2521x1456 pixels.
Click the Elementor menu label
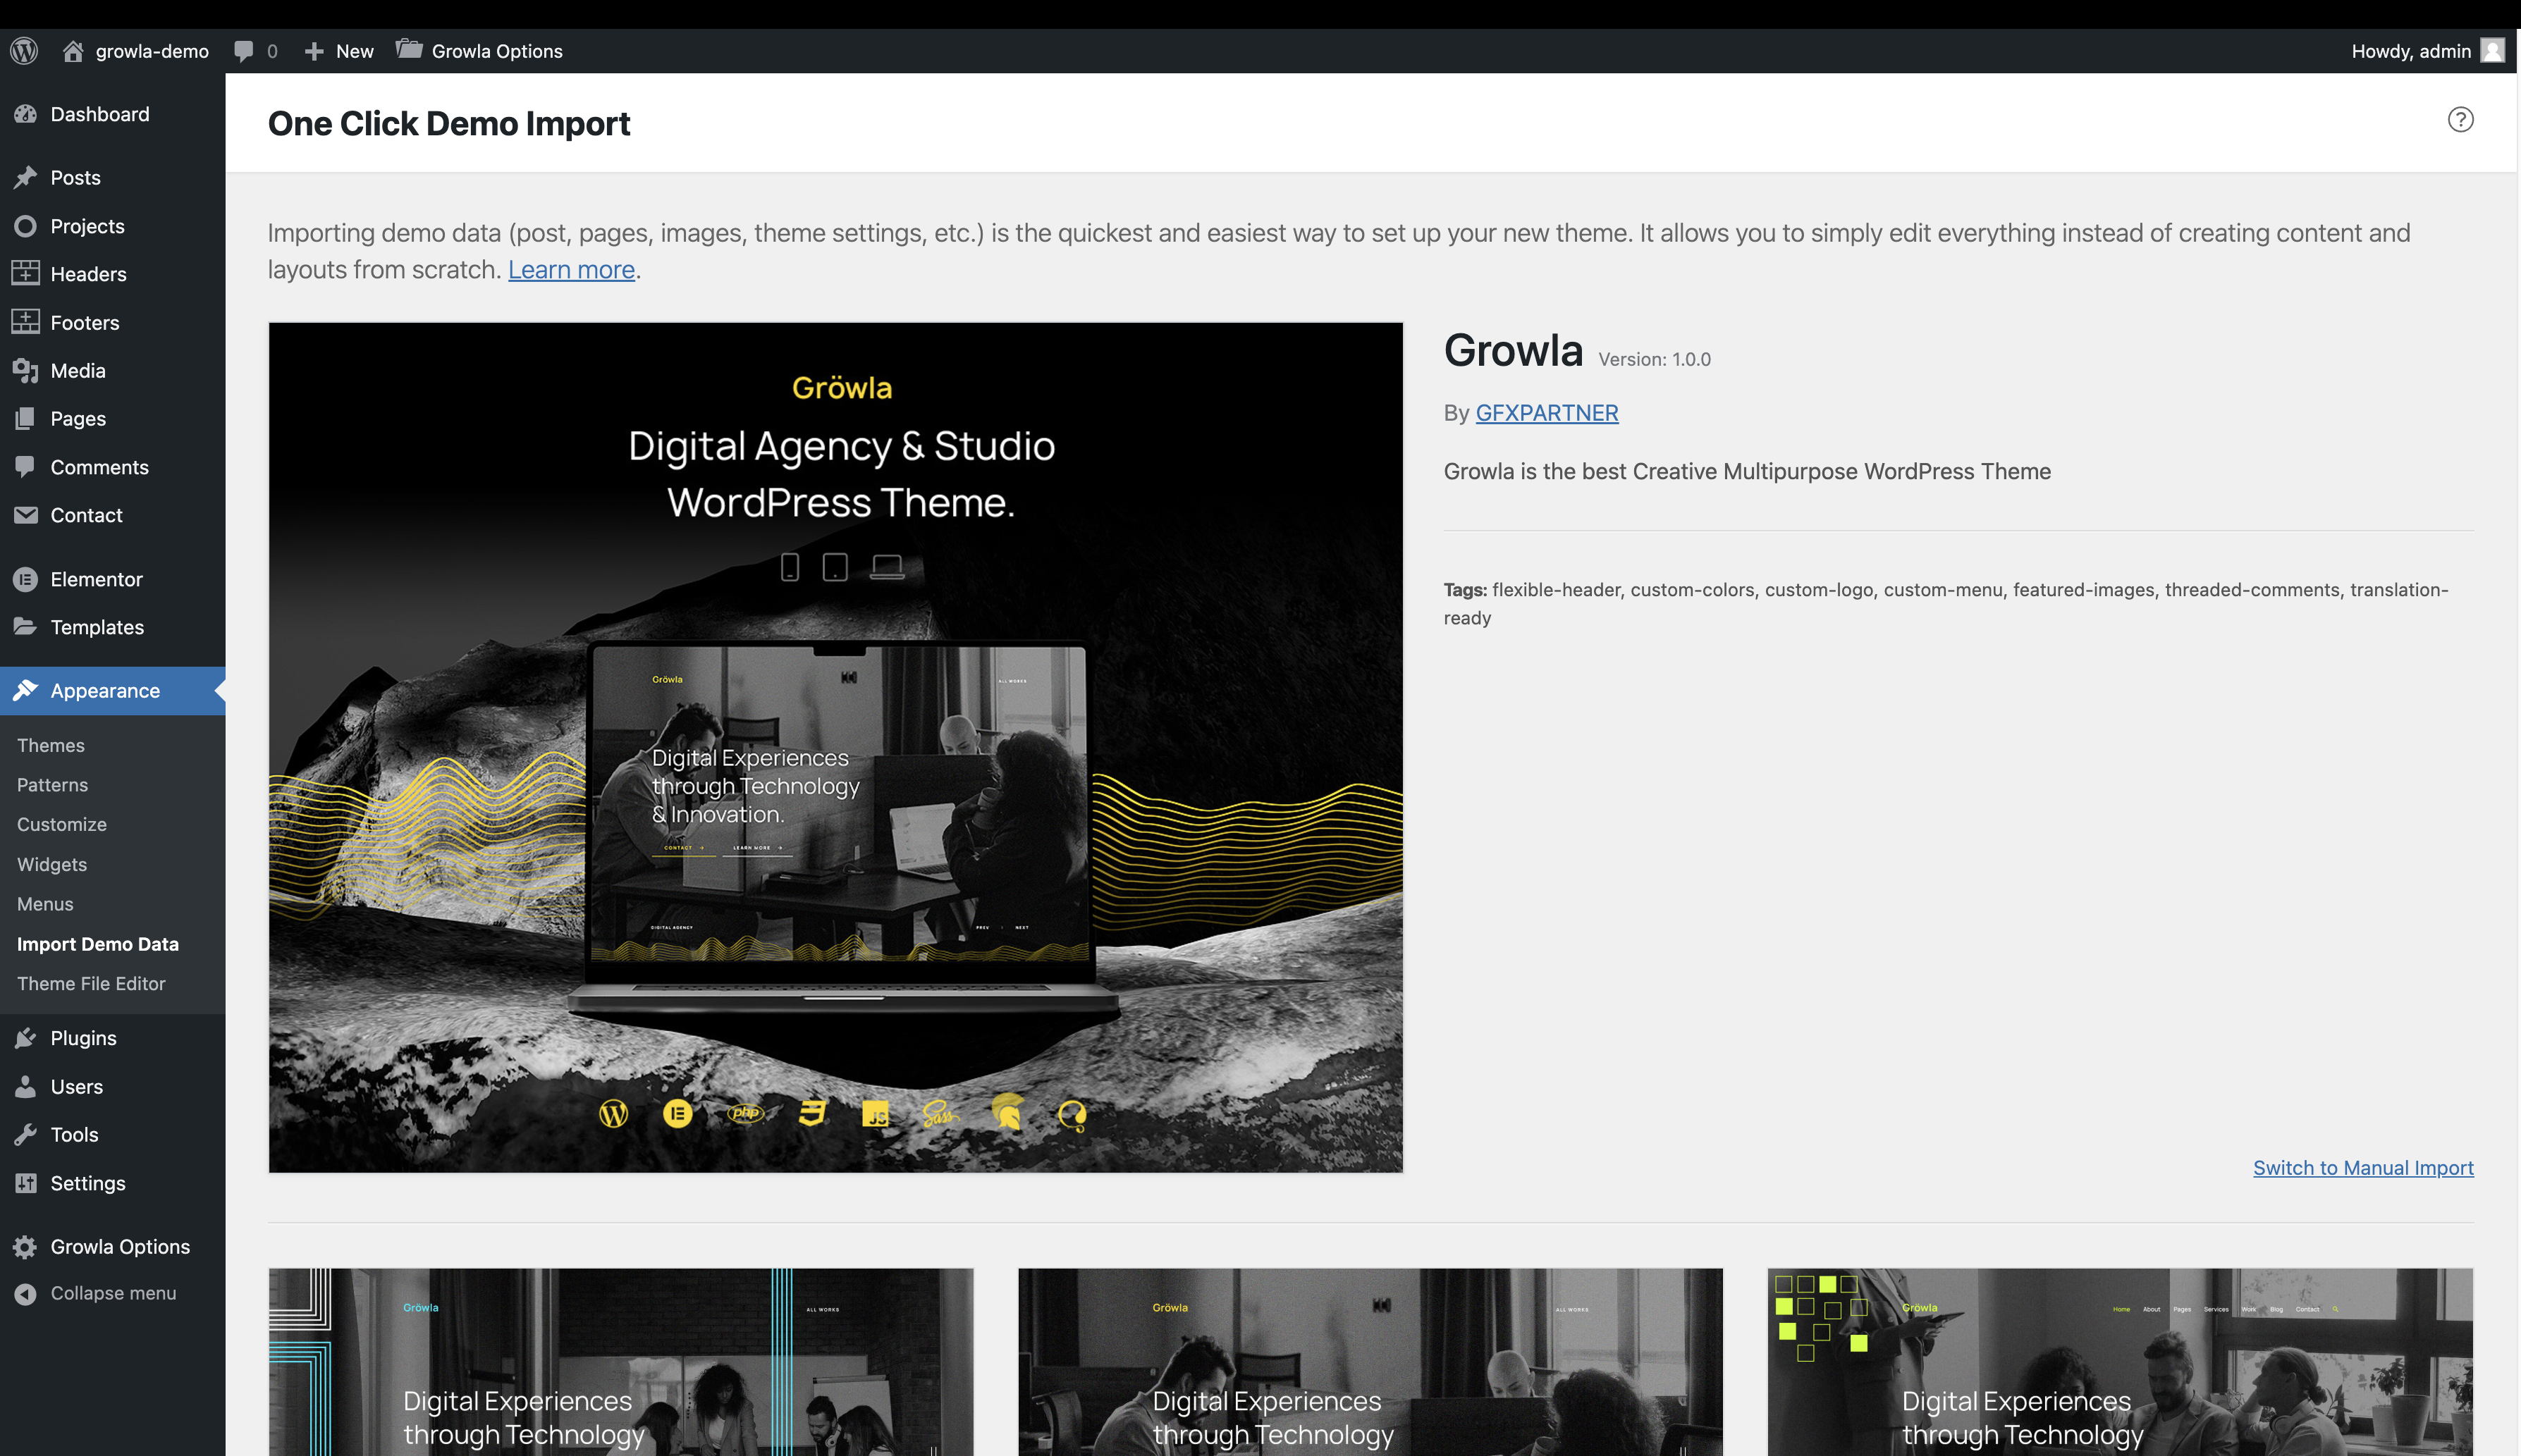(x=97, y=579)
